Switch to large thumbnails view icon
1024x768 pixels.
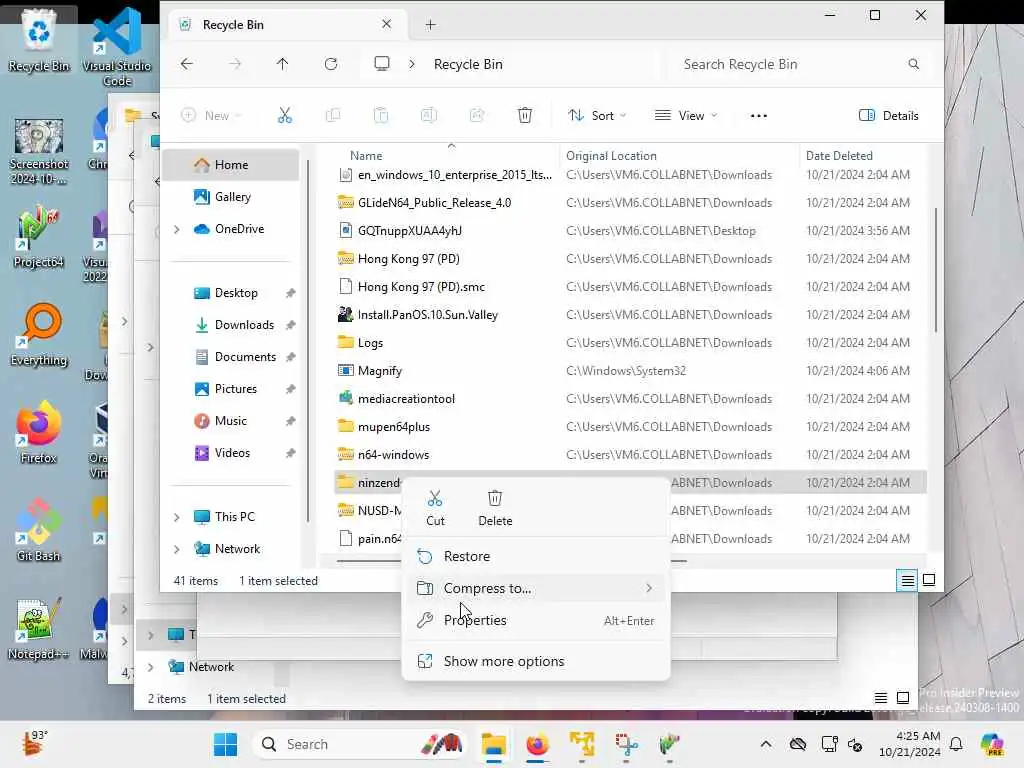929,580
